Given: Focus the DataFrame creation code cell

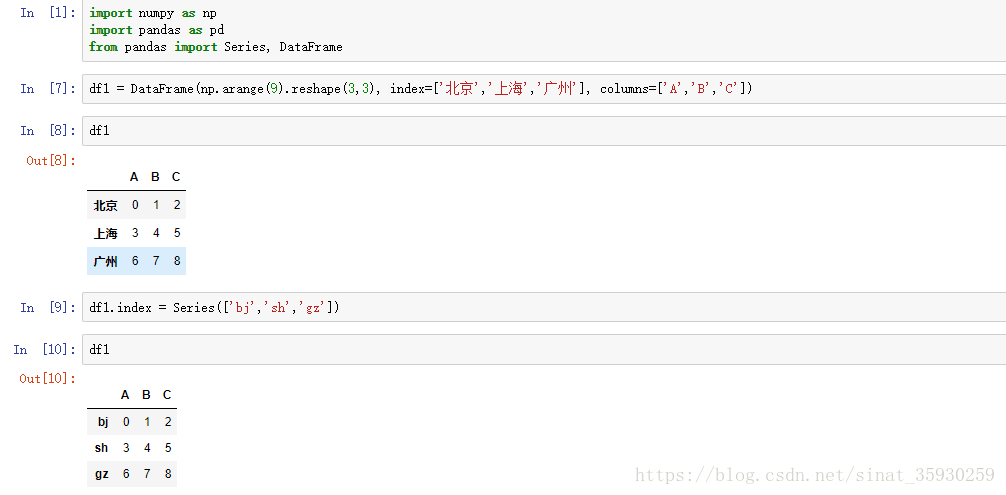Looking at the screenshot, I should (x=540, y=89).
